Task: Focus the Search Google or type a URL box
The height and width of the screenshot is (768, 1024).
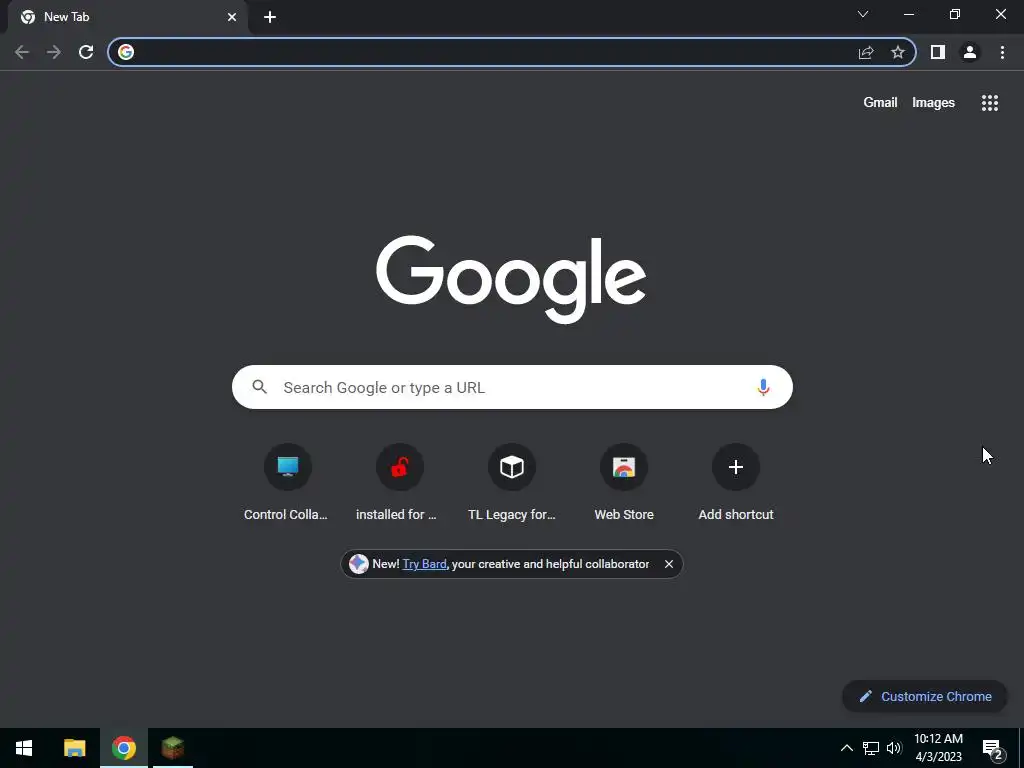Action: click(x=512, y=387)
